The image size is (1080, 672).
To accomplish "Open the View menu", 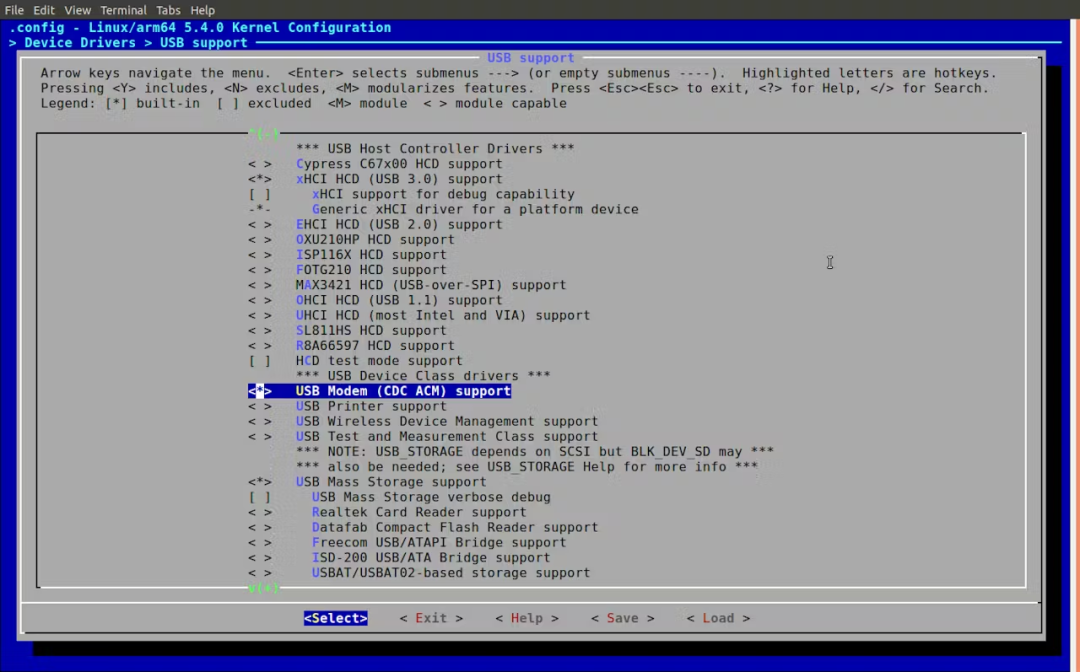I will coord(77,10).
